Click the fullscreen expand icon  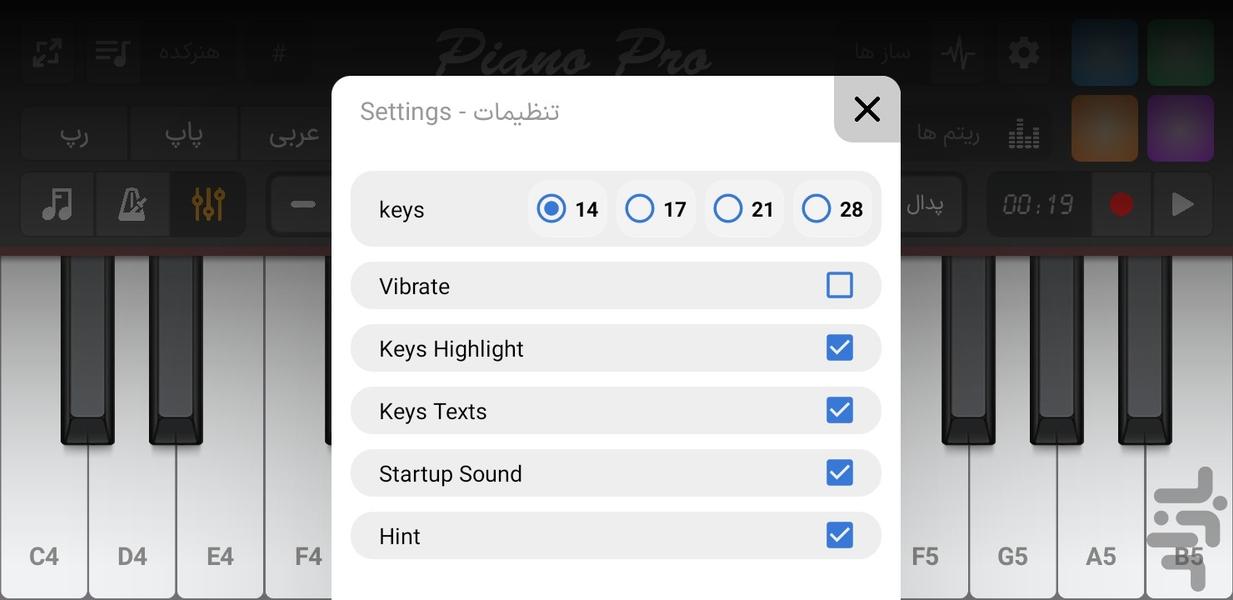(x=47, y=52)
